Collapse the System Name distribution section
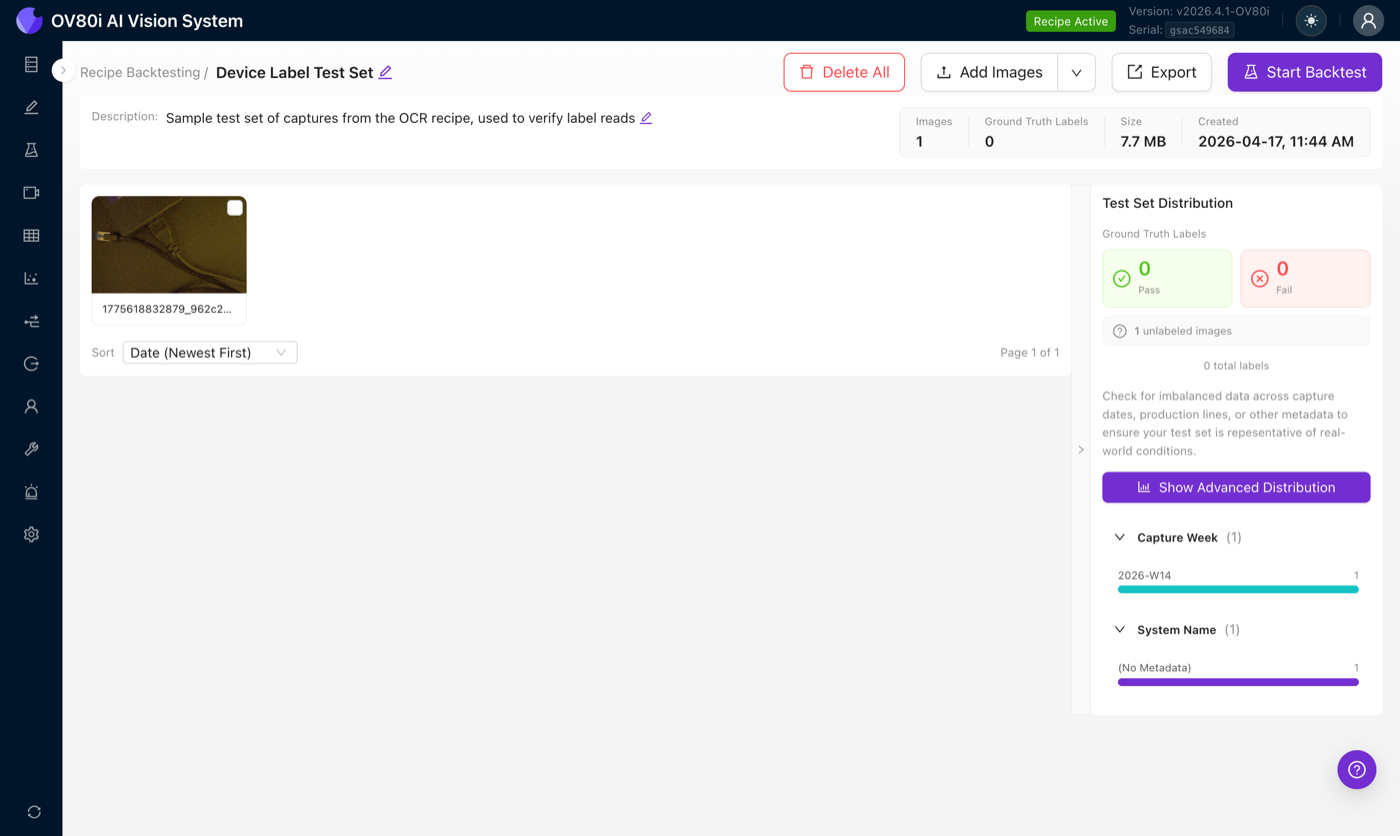This screenshot has width=1400, height=836. pos(1120,629)
